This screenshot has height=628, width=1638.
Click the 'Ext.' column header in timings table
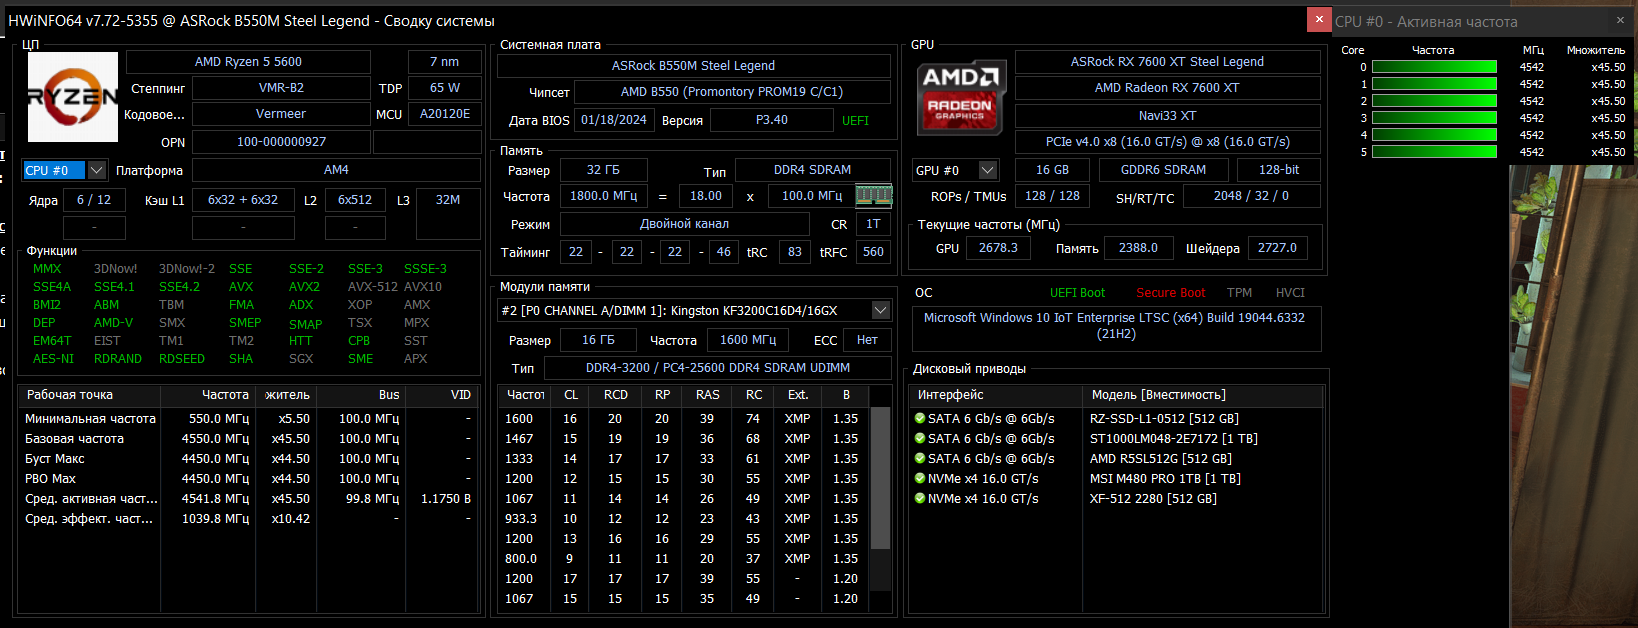pyautogui.click(x=798, y=395)
